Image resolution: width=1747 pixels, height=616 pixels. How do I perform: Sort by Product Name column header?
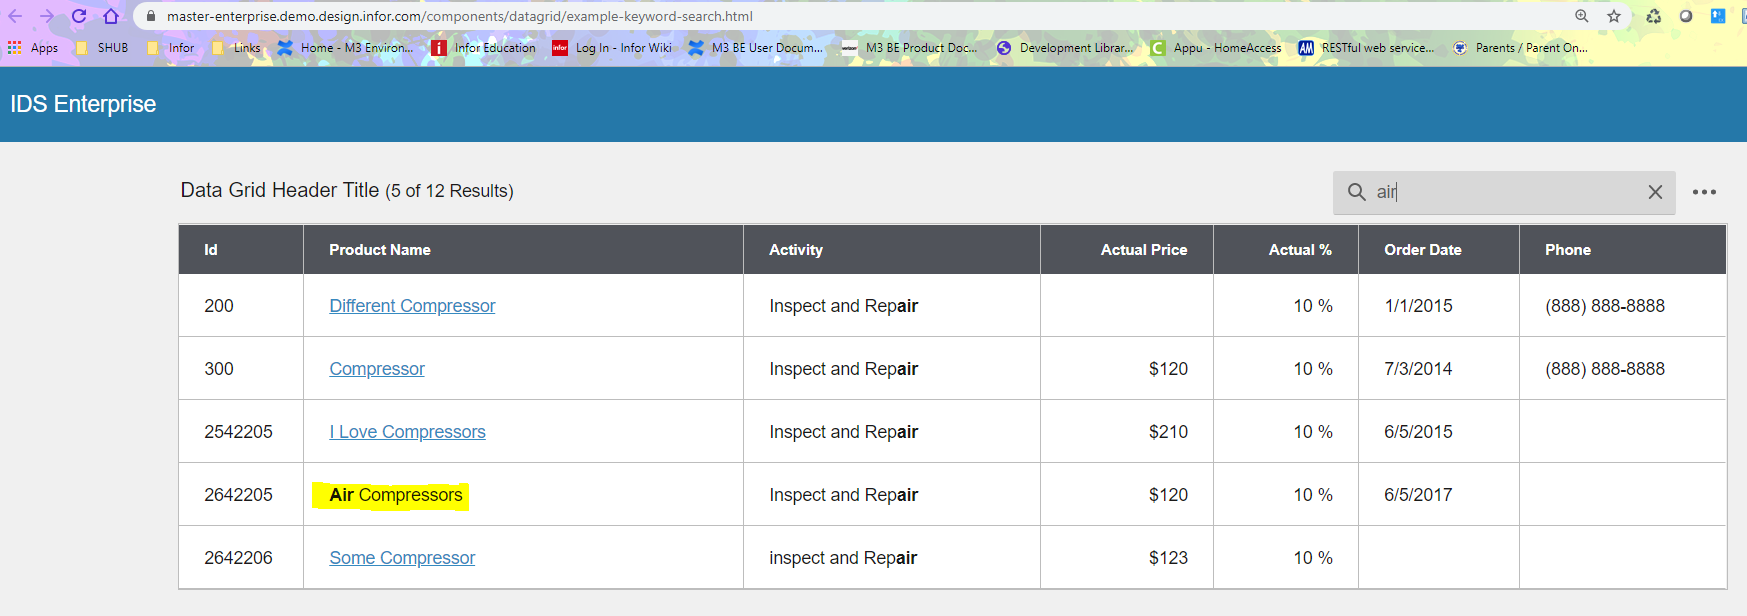523,250
